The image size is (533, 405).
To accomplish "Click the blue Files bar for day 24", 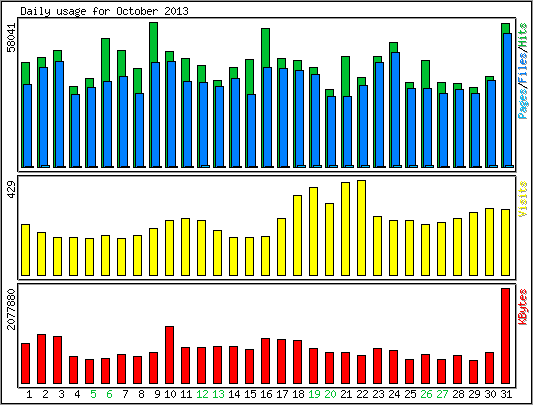I will 395,110.
